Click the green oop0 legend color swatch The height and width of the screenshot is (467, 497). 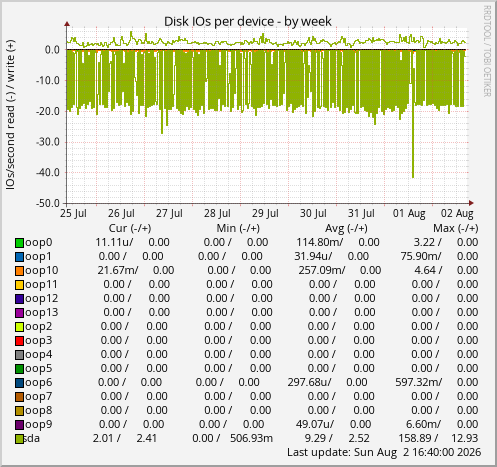tap(19, 243)
